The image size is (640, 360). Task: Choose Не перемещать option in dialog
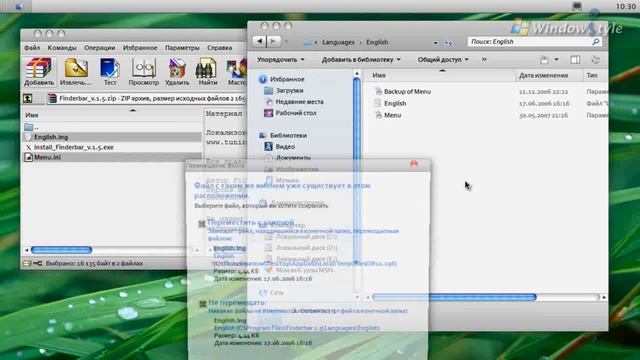click(x=236, y=302)
